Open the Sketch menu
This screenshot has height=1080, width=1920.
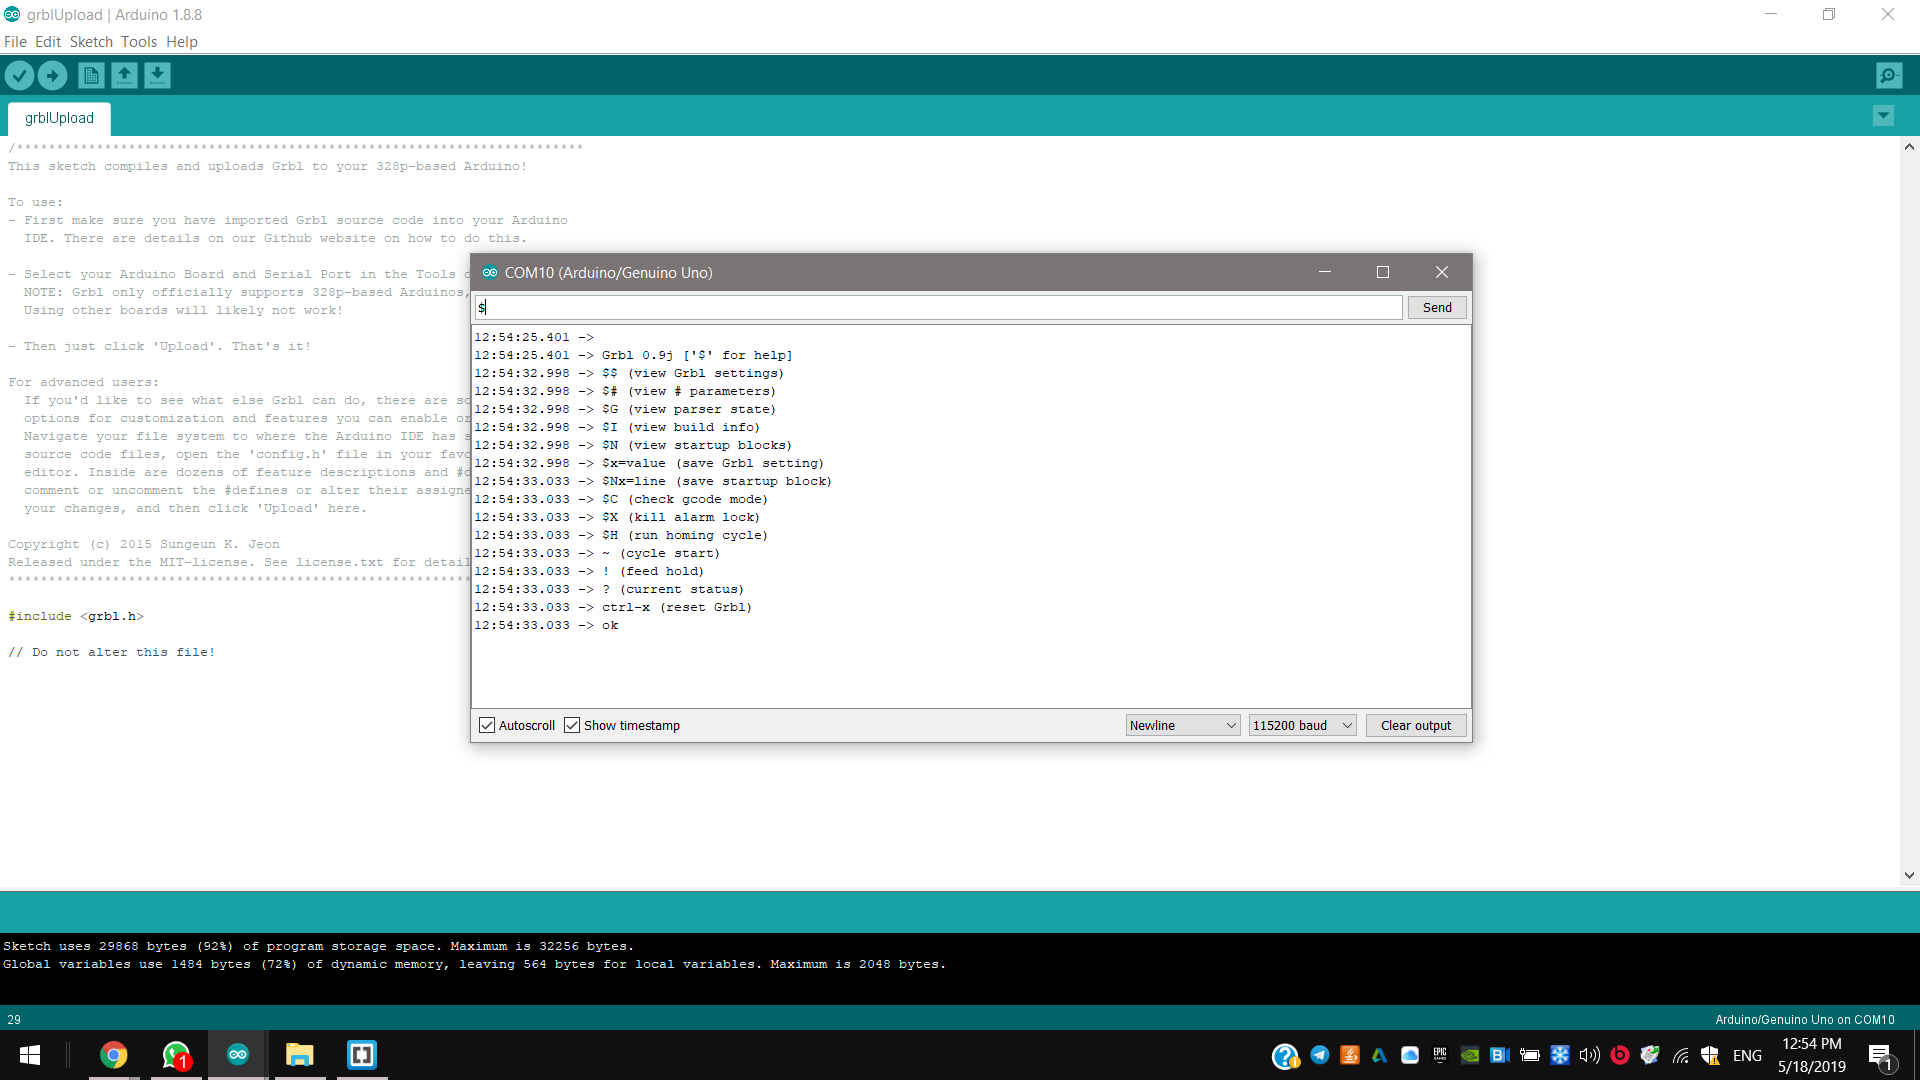coord(91,41)
